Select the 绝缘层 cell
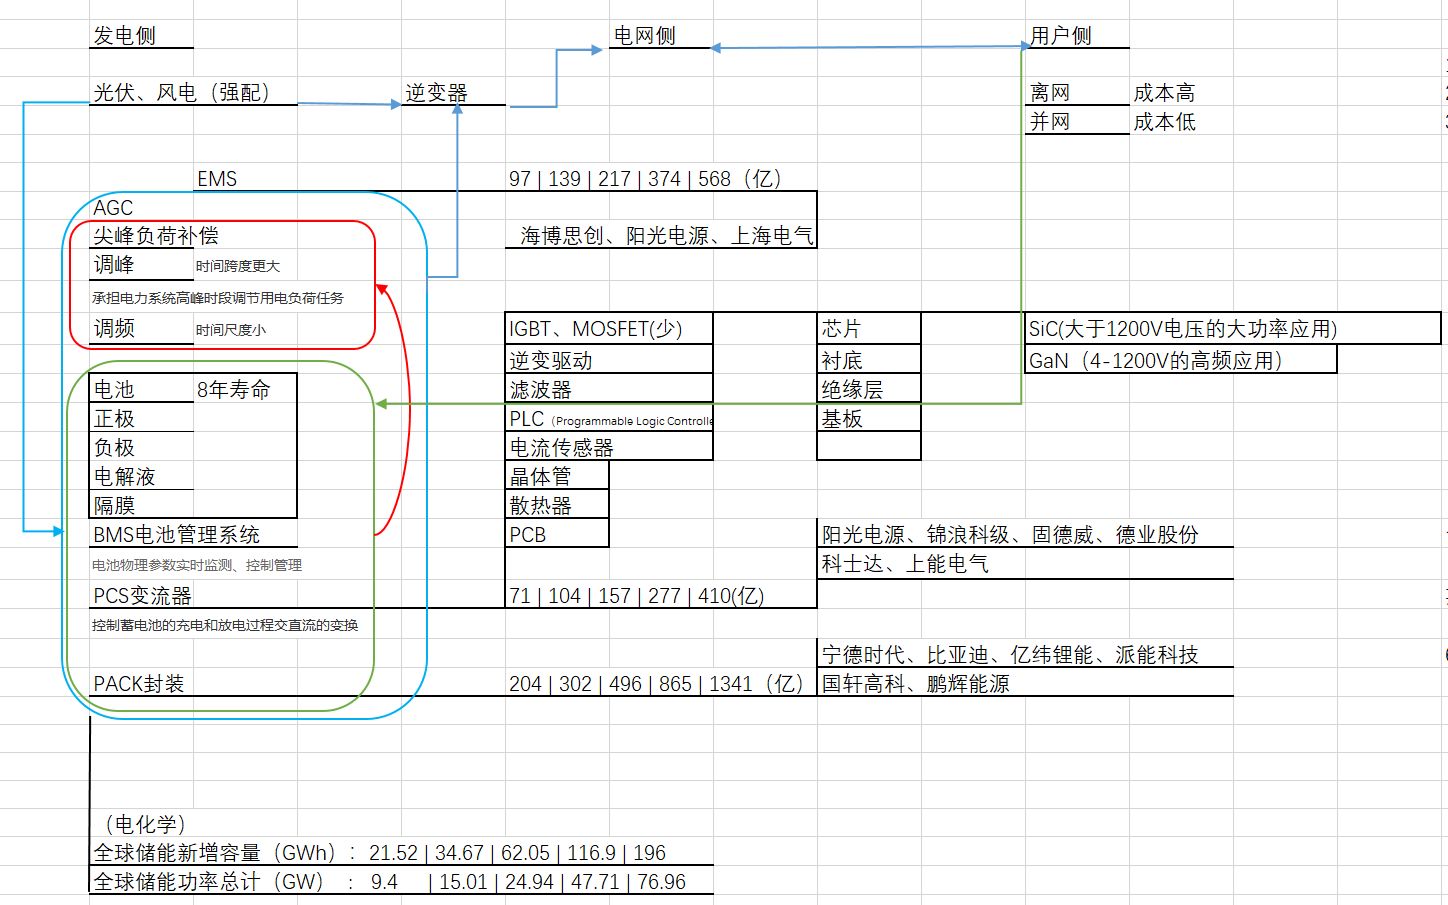Viewport: 1448px width, 905px height. coord(853,390)
